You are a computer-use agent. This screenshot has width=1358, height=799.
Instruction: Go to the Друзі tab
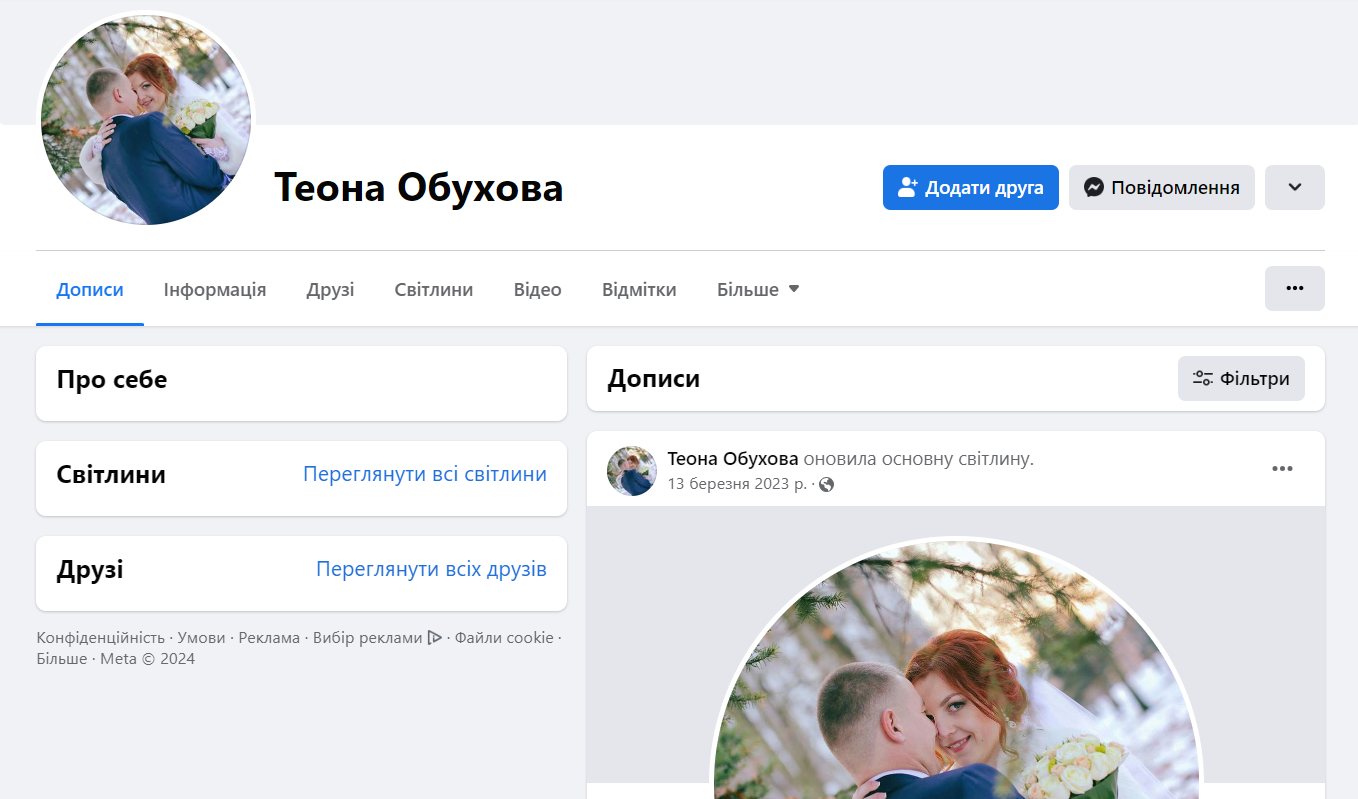tap(330, 290)
